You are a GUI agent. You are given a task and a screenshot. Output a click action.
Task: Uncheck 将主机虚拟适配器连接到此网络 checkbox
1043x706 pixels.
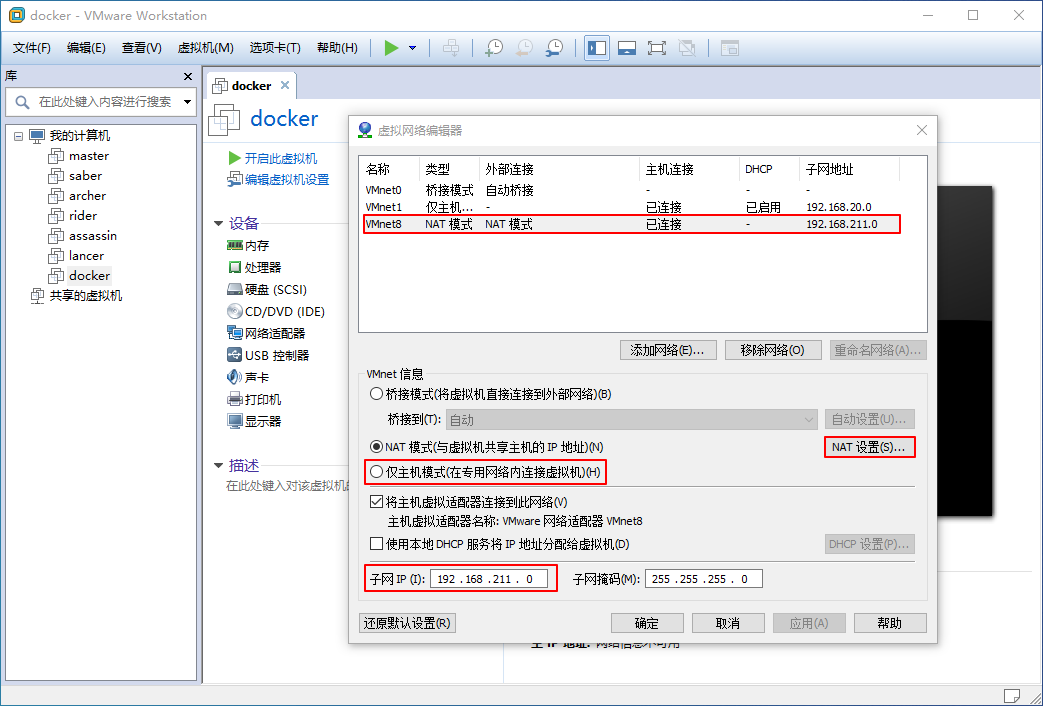point(377,502)
